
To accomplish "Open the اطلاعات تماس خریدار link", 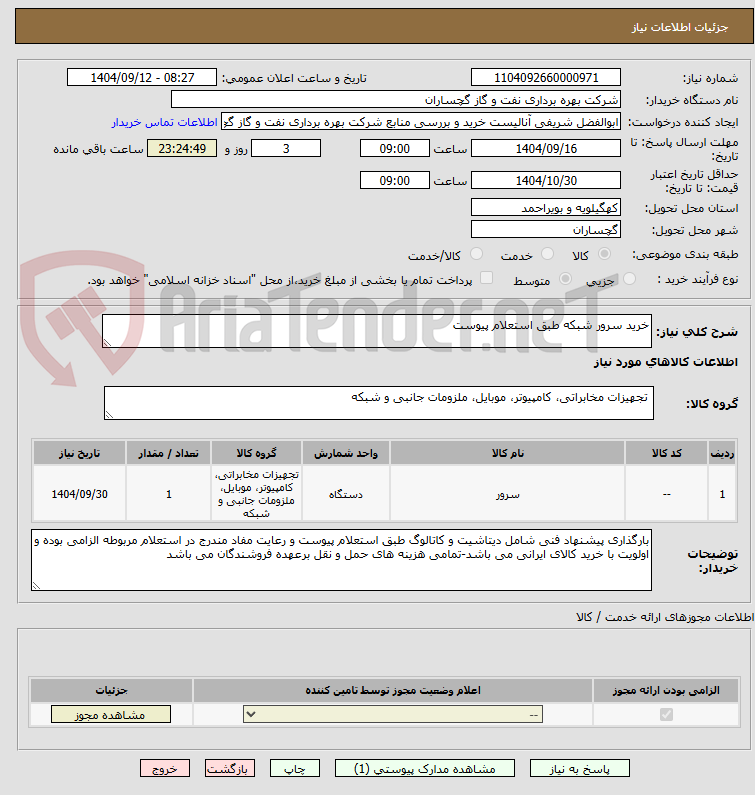I will coord(164,122).
